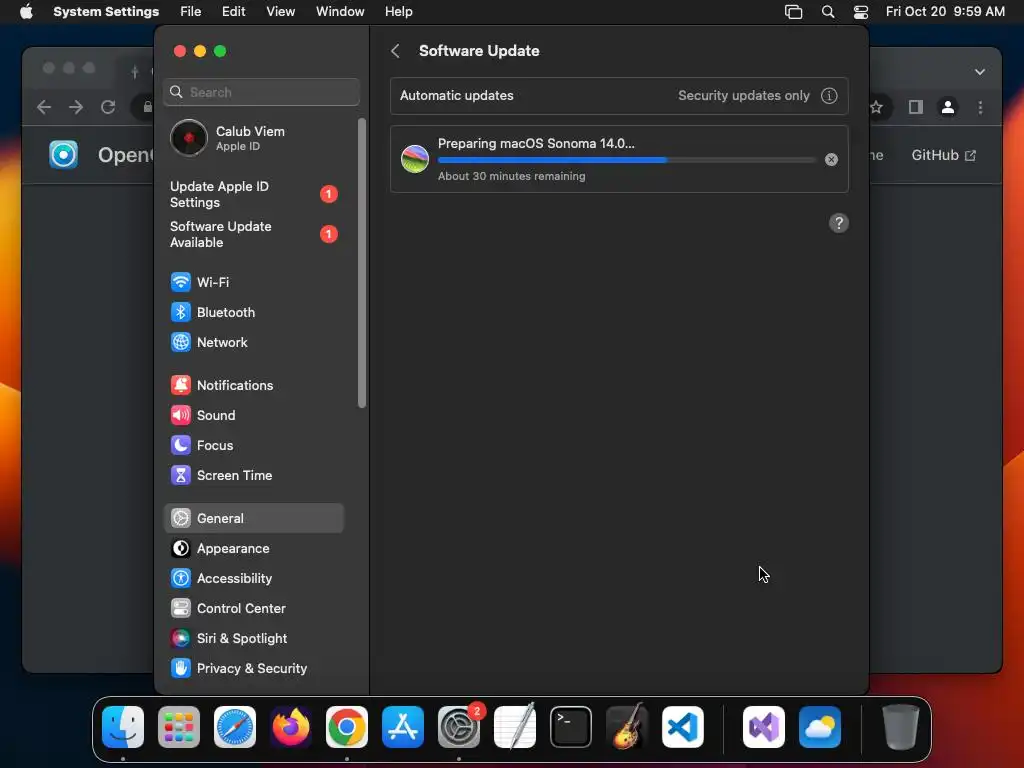Open the System Settings menu
1024x768 pixels.
pos(106,12)
